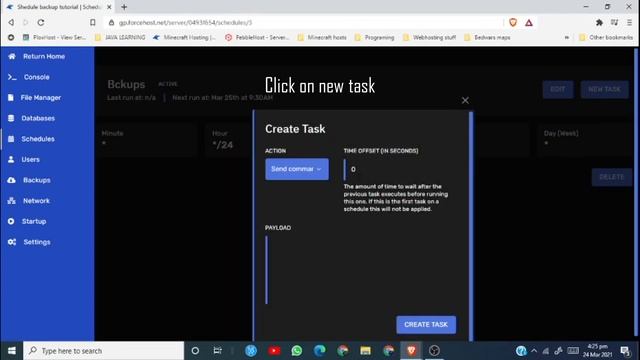
Task: Open Task View on the taskbar
Action: coord(218,351)
